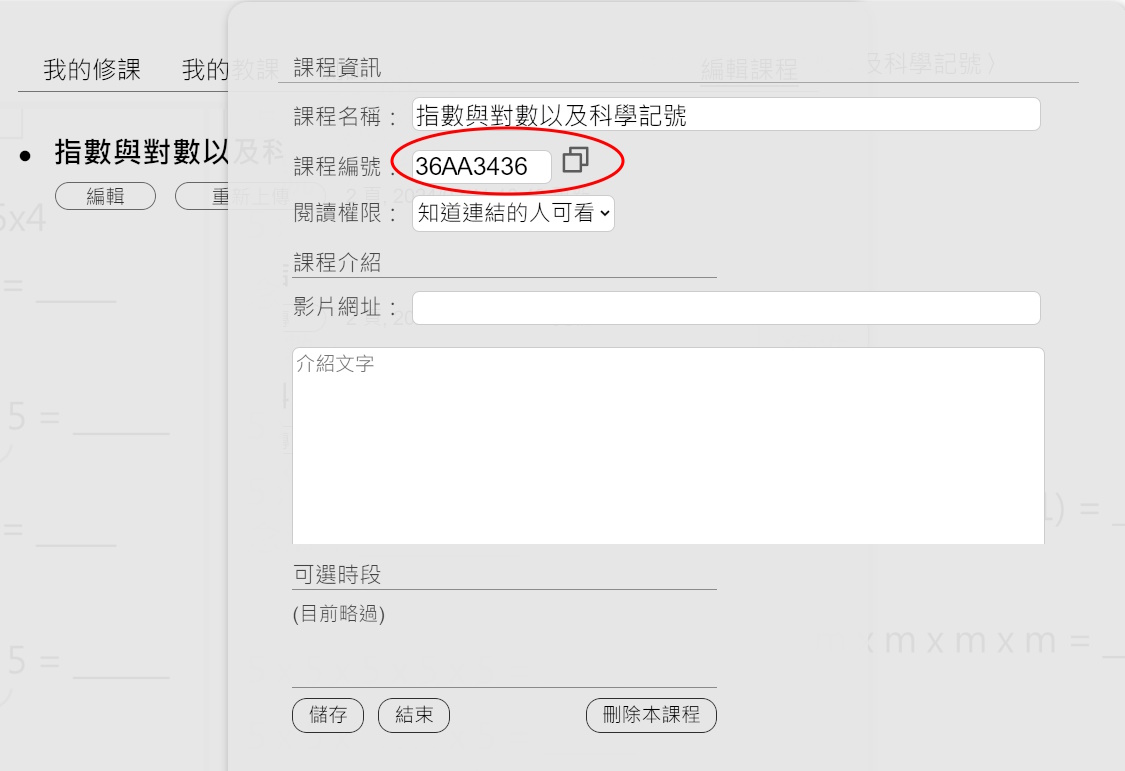The width and height of the screenshot is (1125, 771).
Task: Open the 閱讀權限 dropdown
Action: click(513, 213)
